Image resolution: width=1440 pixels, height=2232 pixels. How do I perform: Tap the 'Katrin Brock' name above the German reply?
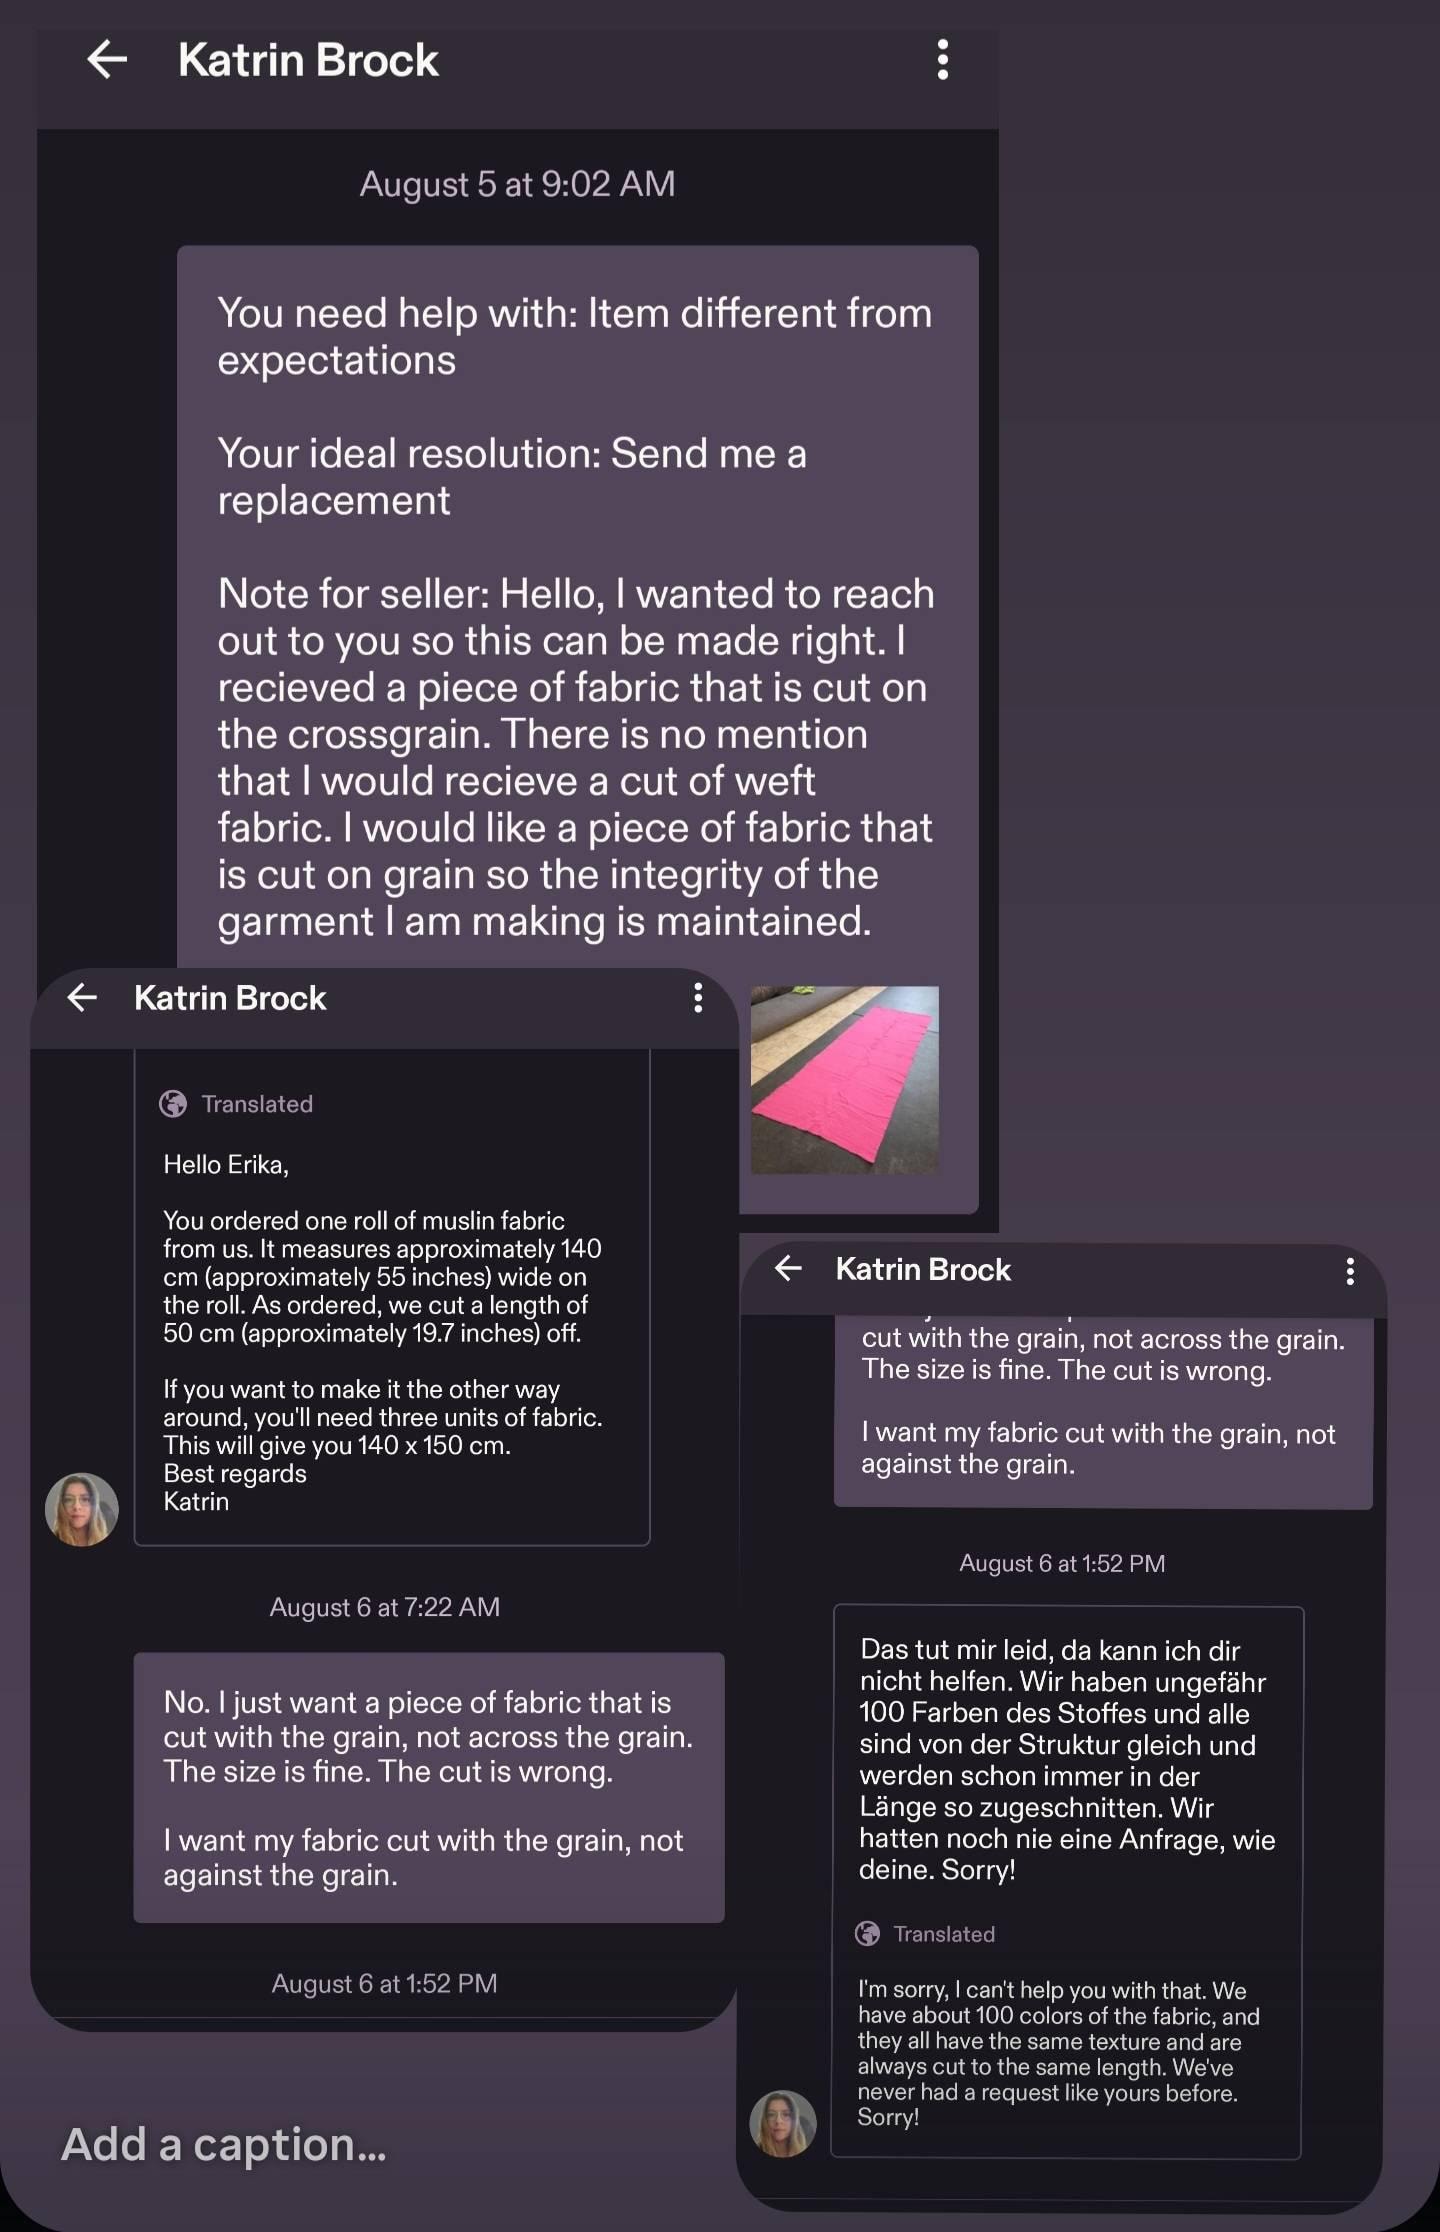923,1270
